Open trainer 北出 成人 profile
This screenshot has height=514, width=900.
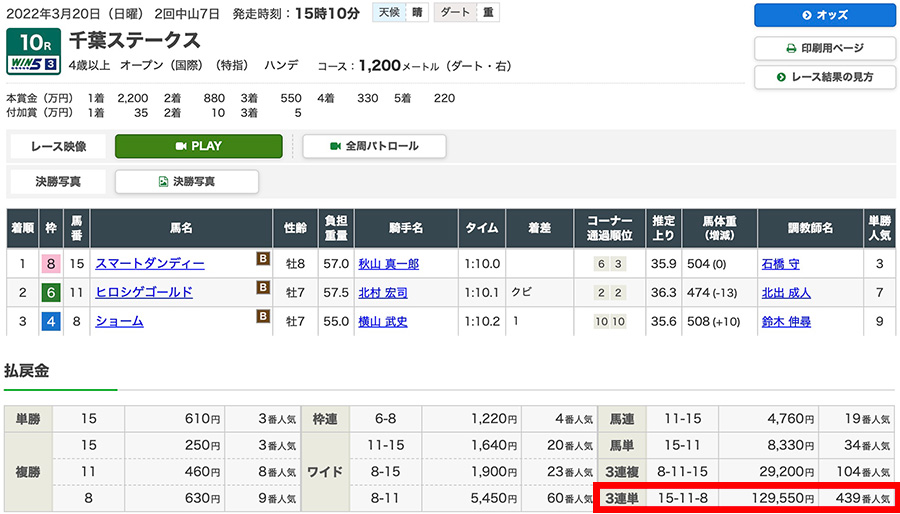point(785,293)
